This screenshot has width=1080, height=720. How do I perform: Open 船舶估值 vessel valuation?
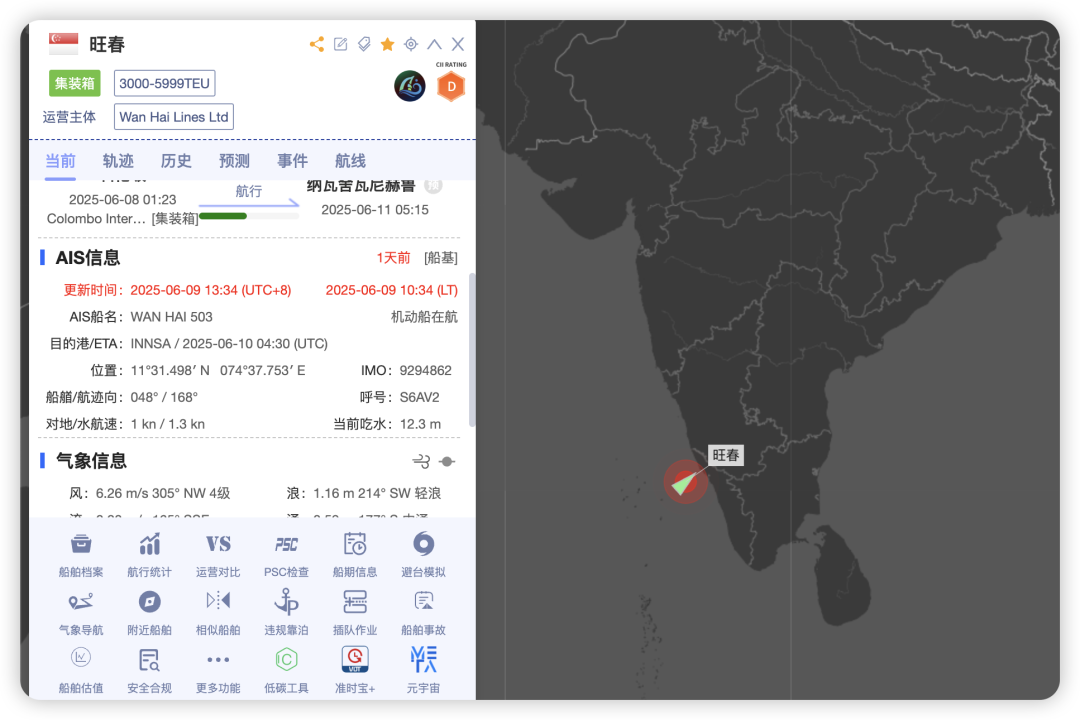[x=81, y=670]
